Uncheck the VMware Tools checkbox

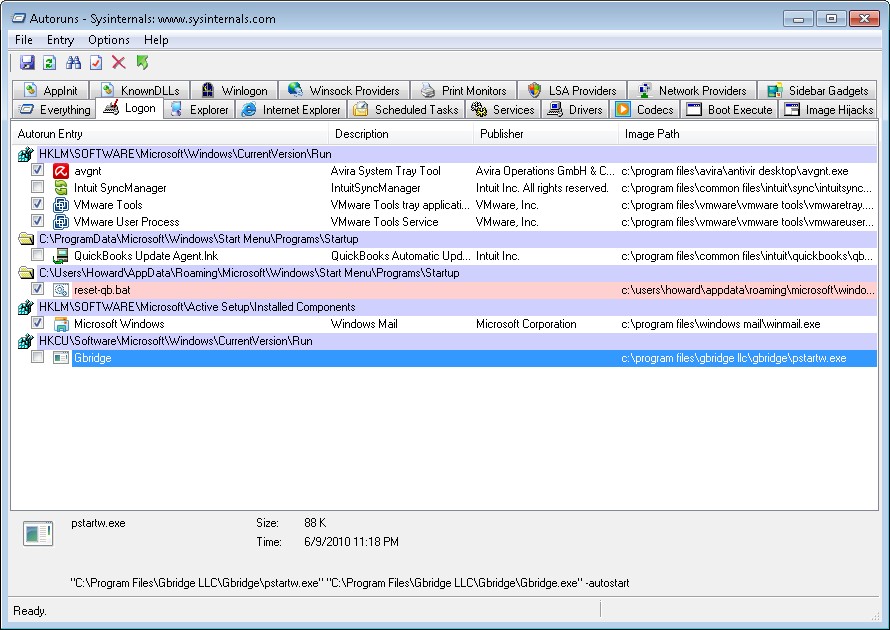(x=37, y=204)
